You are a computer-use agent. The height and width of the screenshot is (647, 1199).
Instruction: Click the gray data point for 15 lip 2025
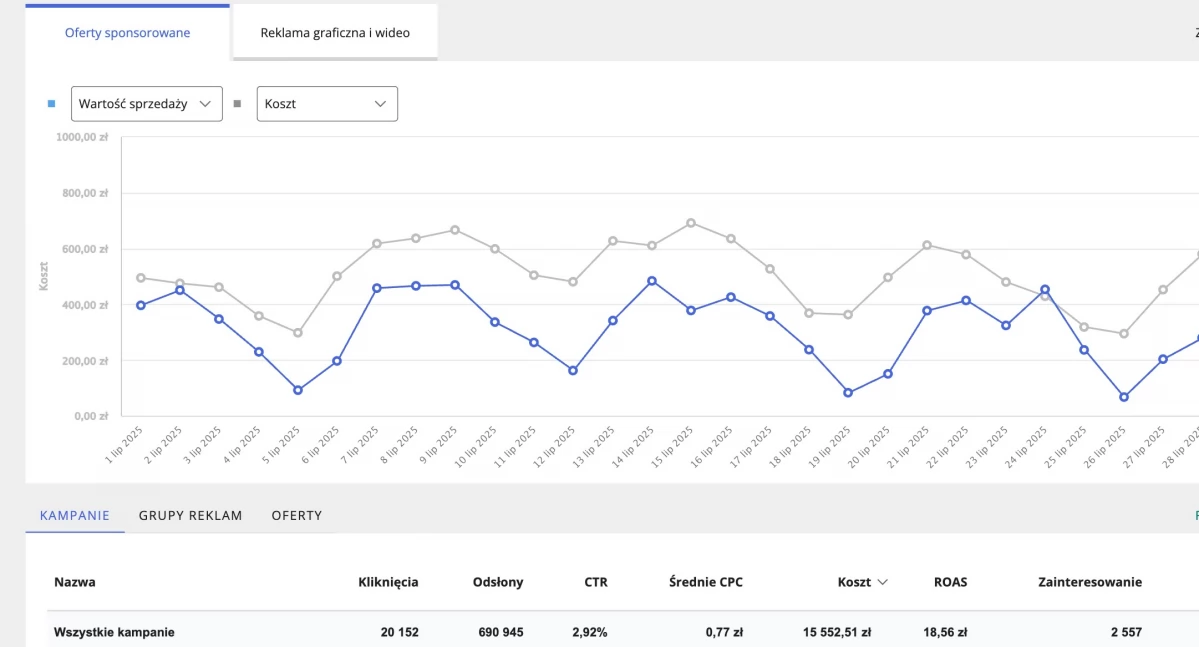coord(691,223)
